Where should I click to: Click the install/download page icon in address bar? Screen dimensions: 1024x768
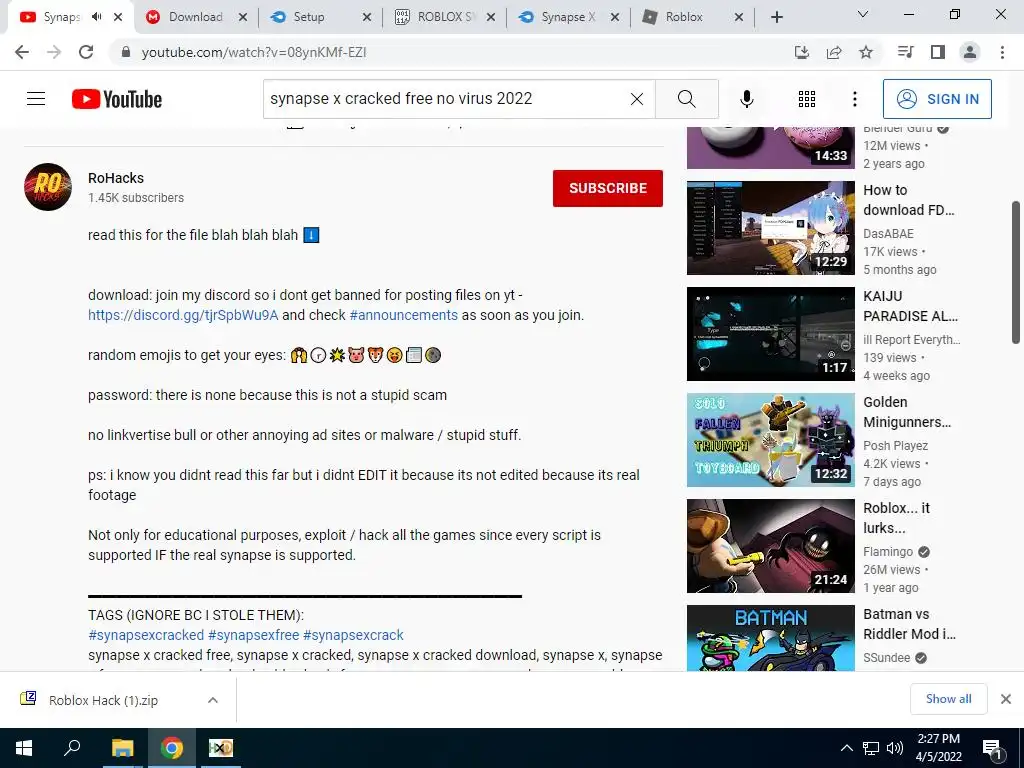[x=801, y=52]
